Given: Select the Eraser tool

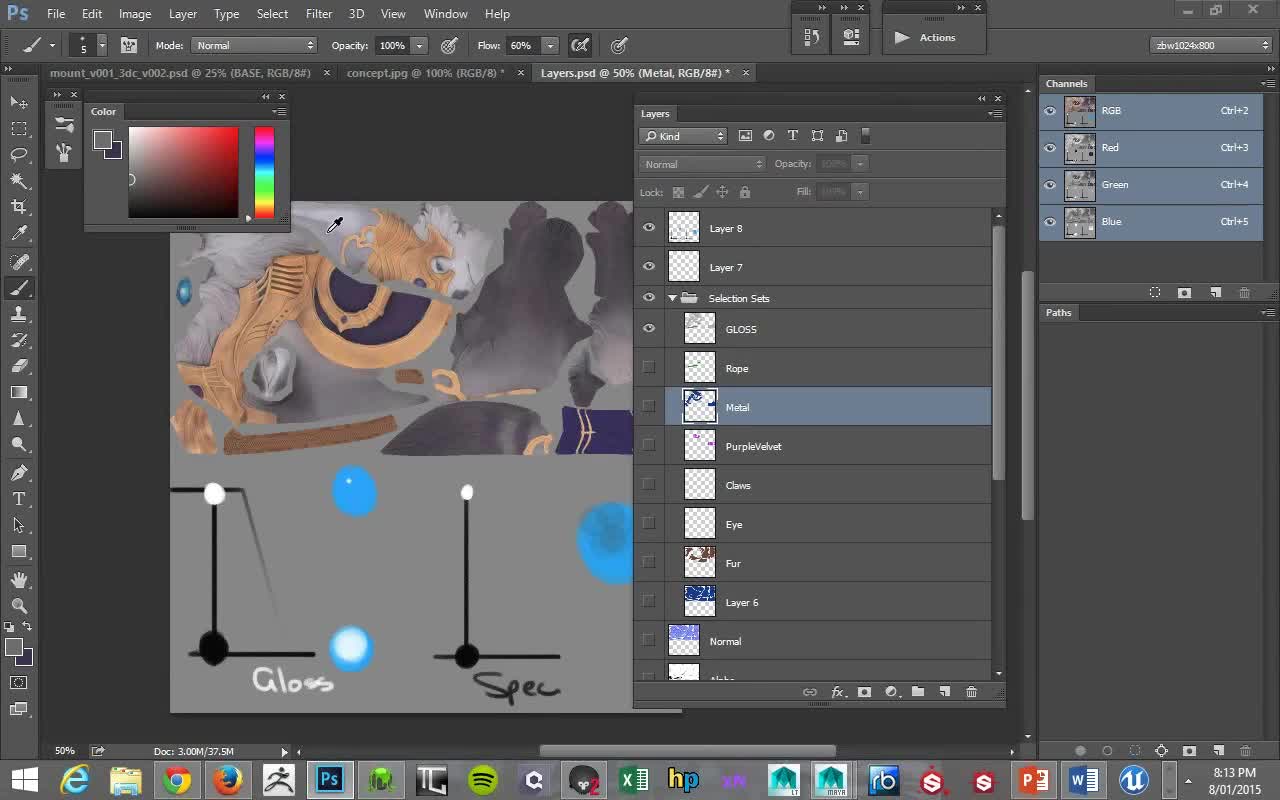Looking at the screenshot, I should click(x=19, y=366).
